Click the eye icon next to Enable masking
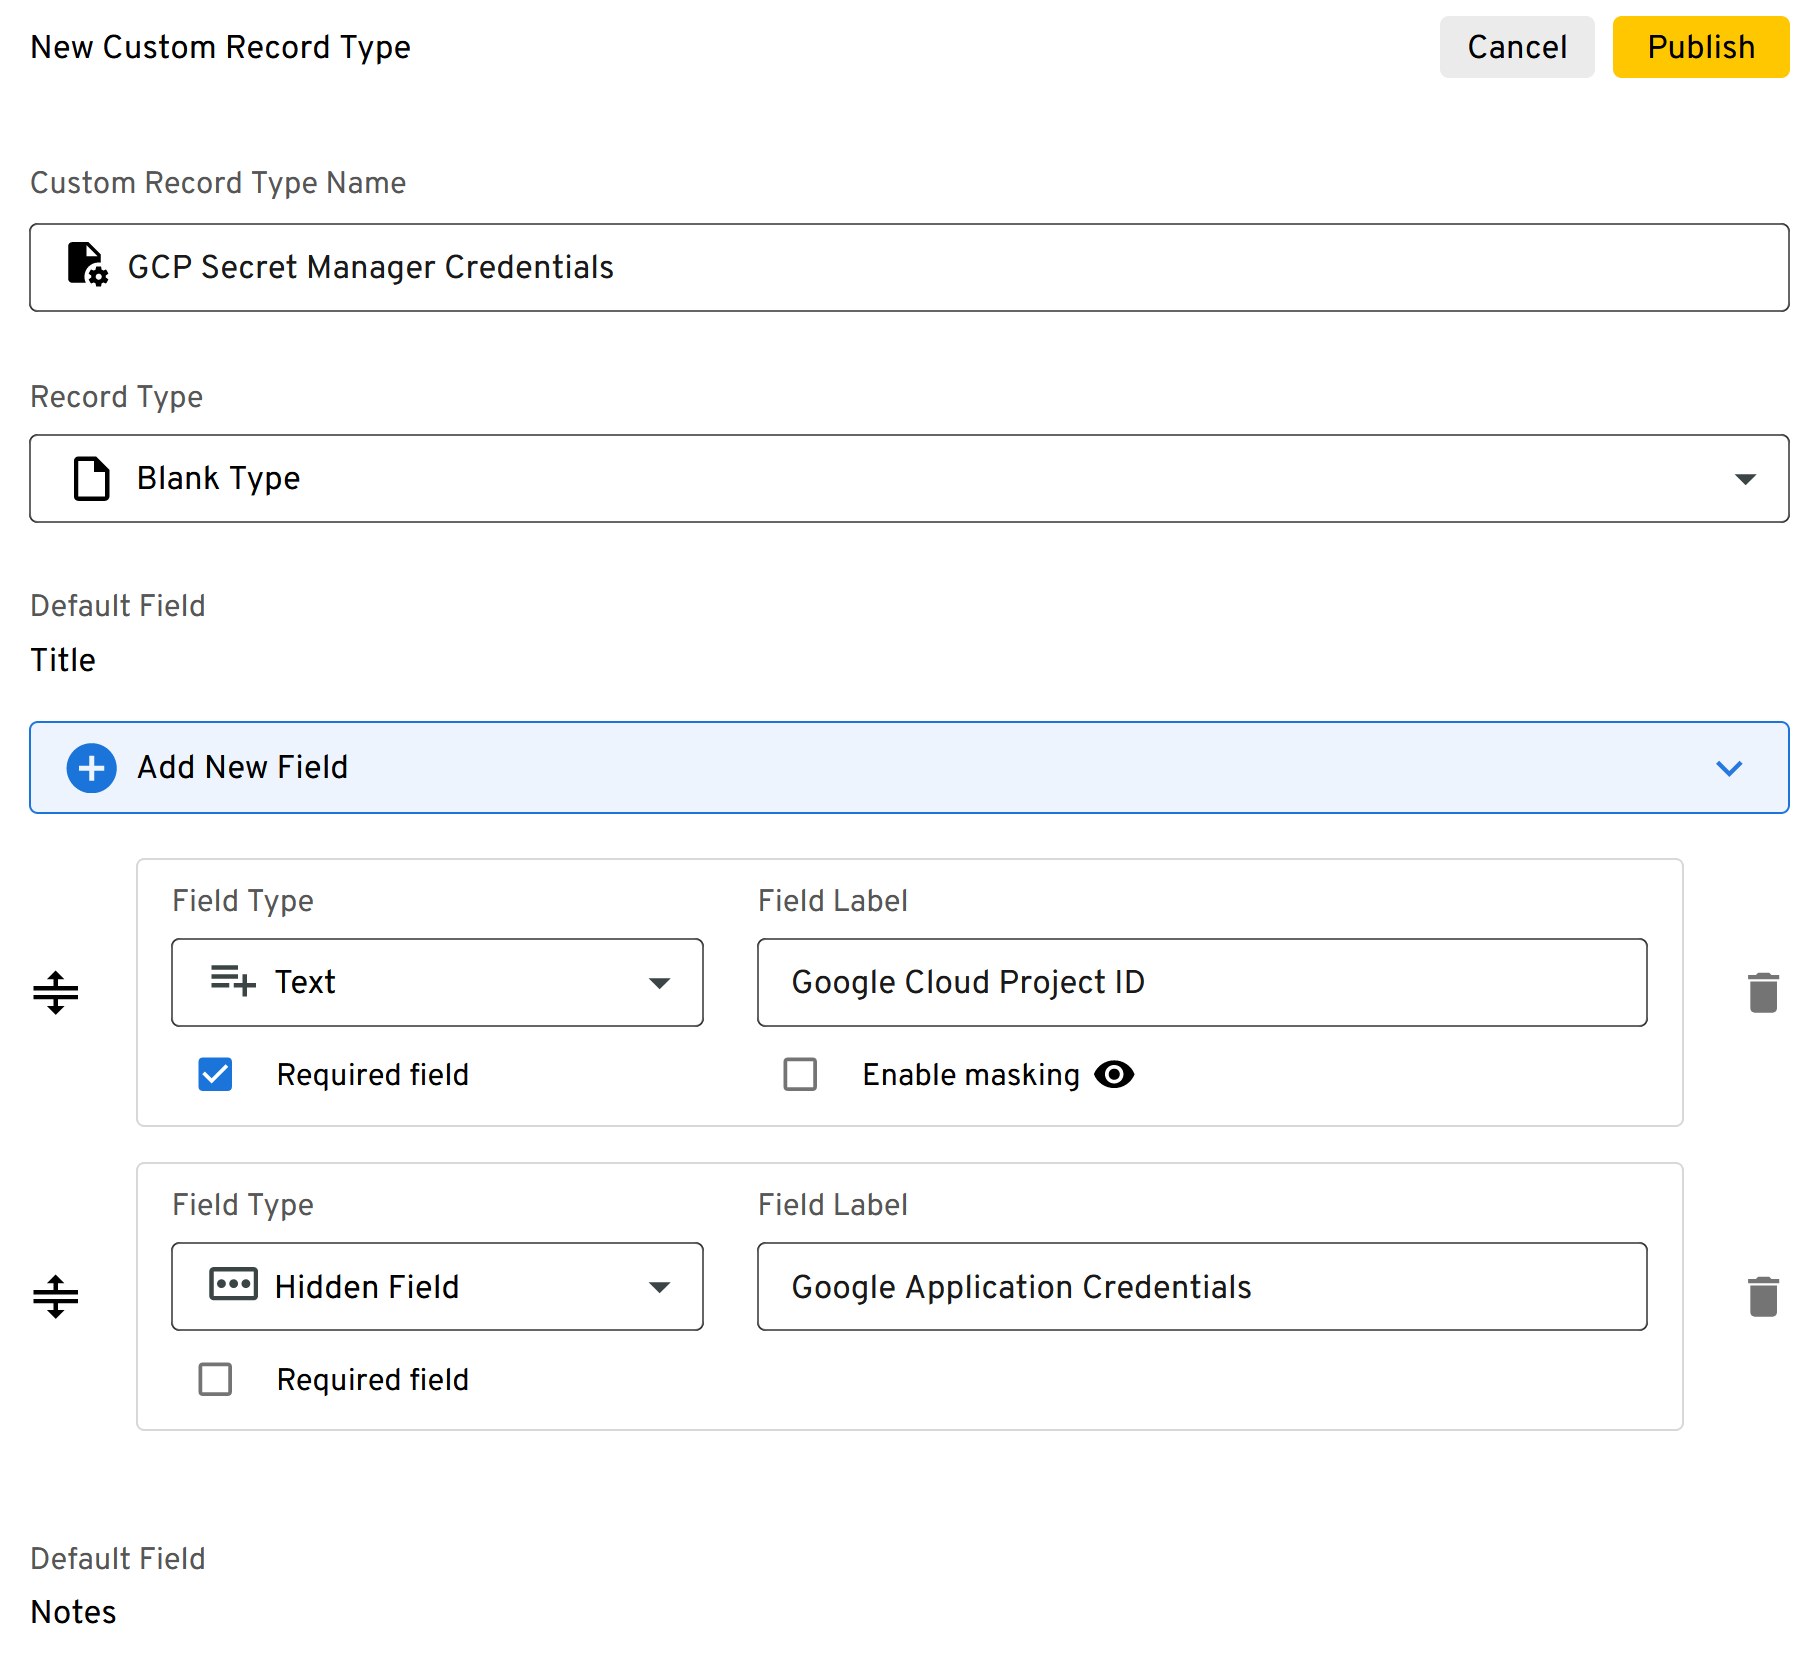Screen dimensions: 1812x1653 click(x=1115, y=1074)
